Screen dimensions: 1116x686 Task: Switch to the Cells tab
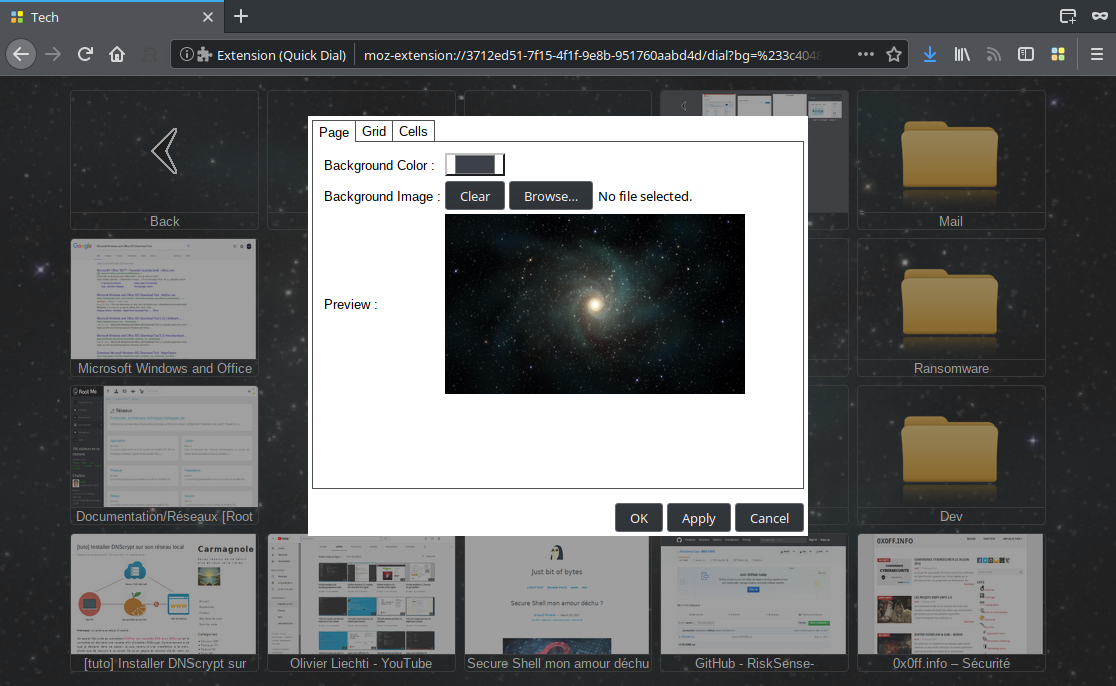coord(413,131)
